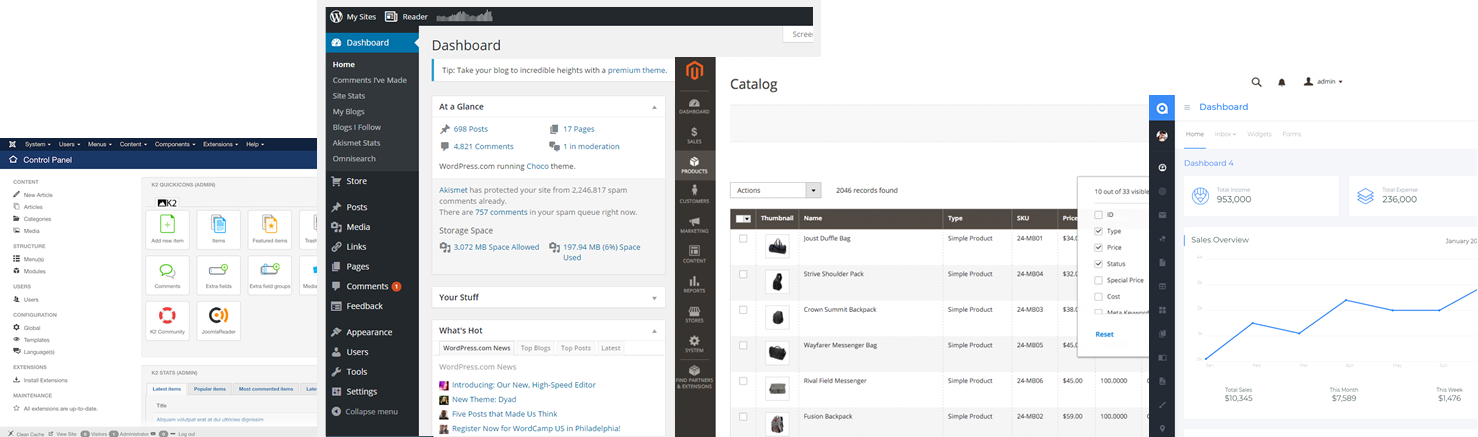Open the Magento Sales sidebar icon
This screenshot has height=437, width=1478.
[694, 136]
